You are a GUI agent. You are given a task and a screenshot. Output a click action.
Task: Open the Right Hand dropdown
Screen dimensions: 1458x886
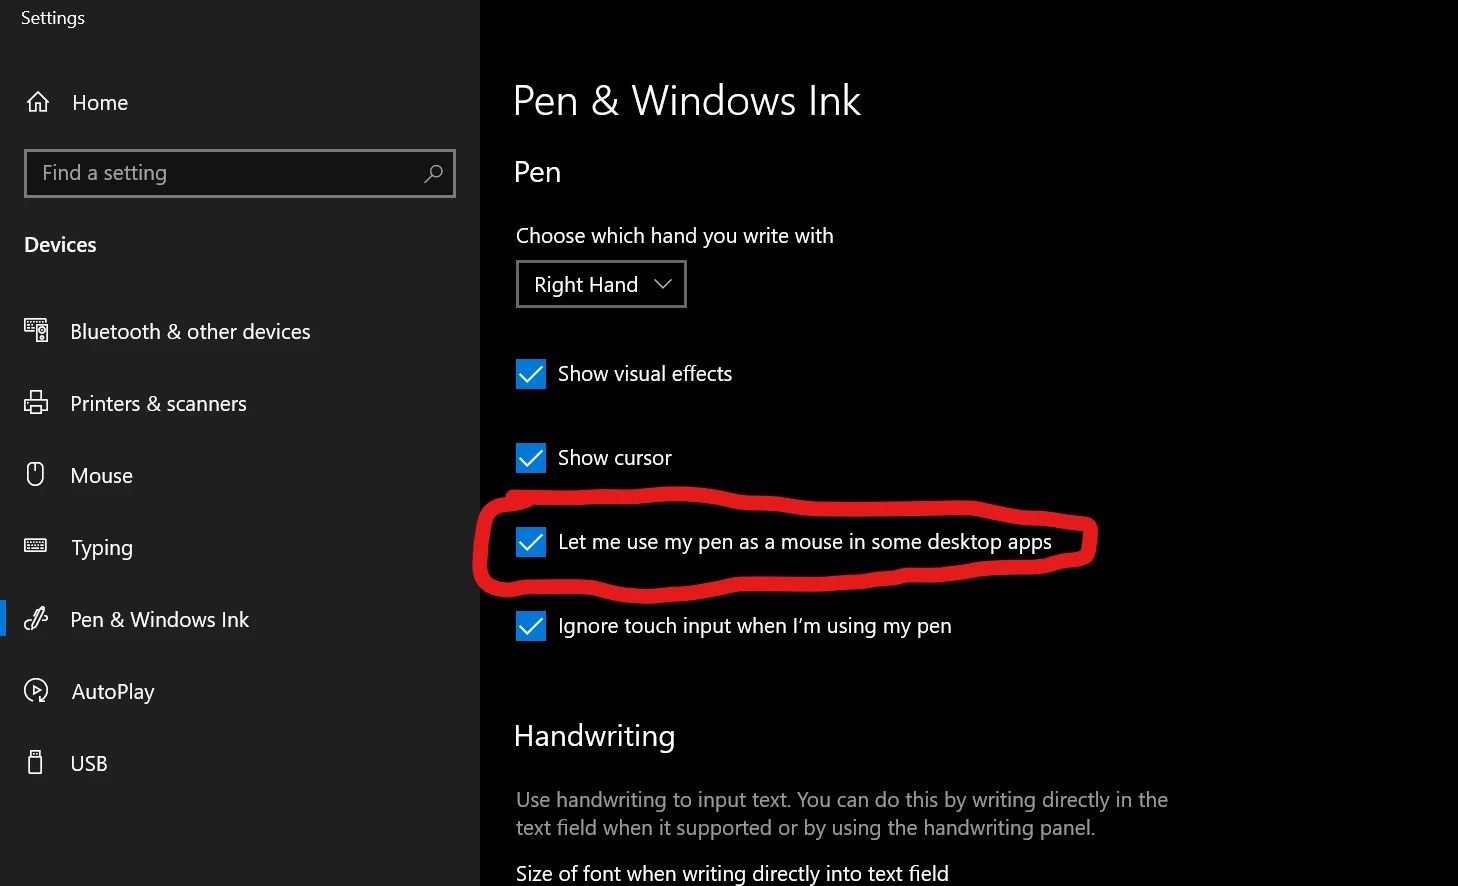pos(601,284)
